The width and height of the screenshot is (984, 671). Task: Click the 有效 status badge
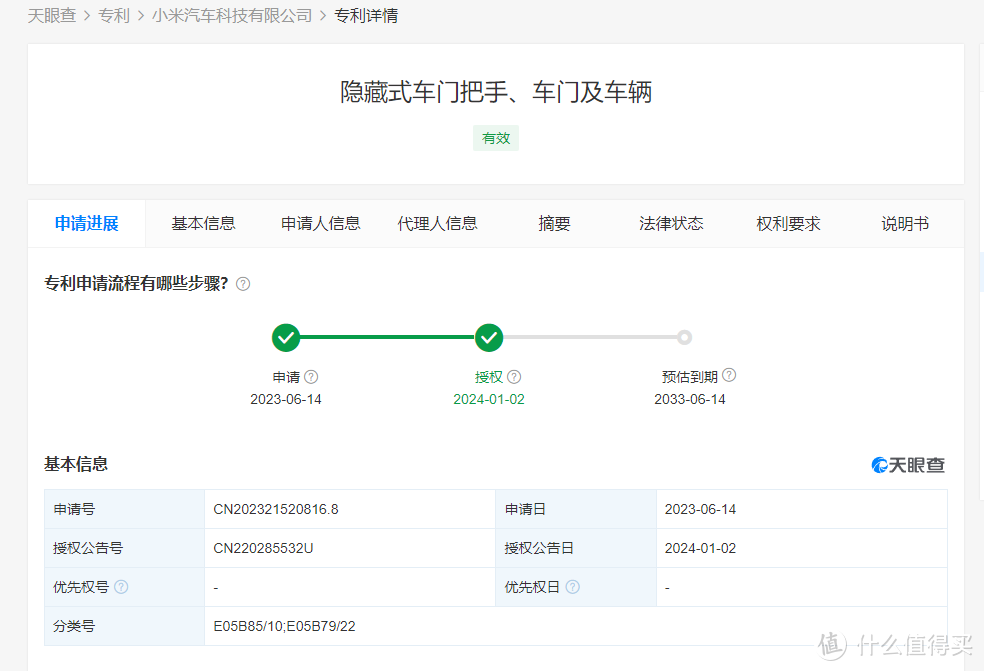click(x=496, y=138)
